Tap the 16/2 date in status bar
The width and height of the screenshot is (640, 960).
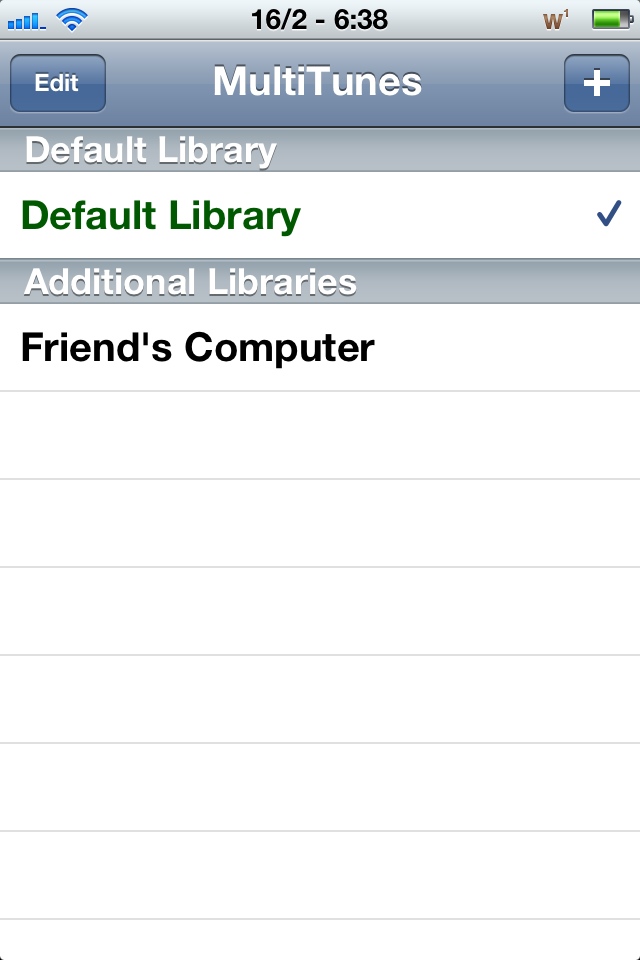click(x=279, y=20)
